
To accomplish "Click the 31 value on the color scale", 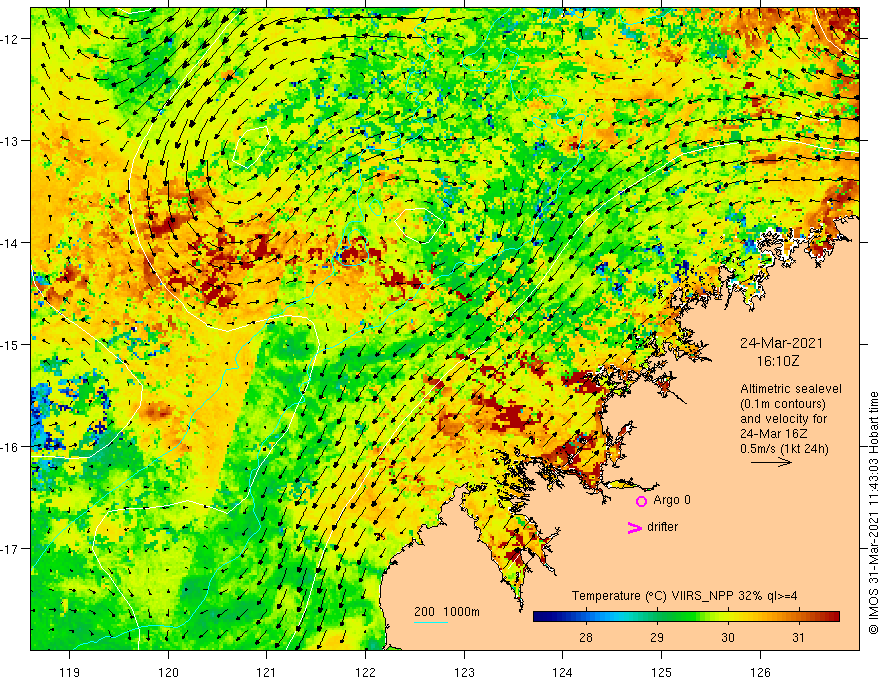I will (798, 637).
